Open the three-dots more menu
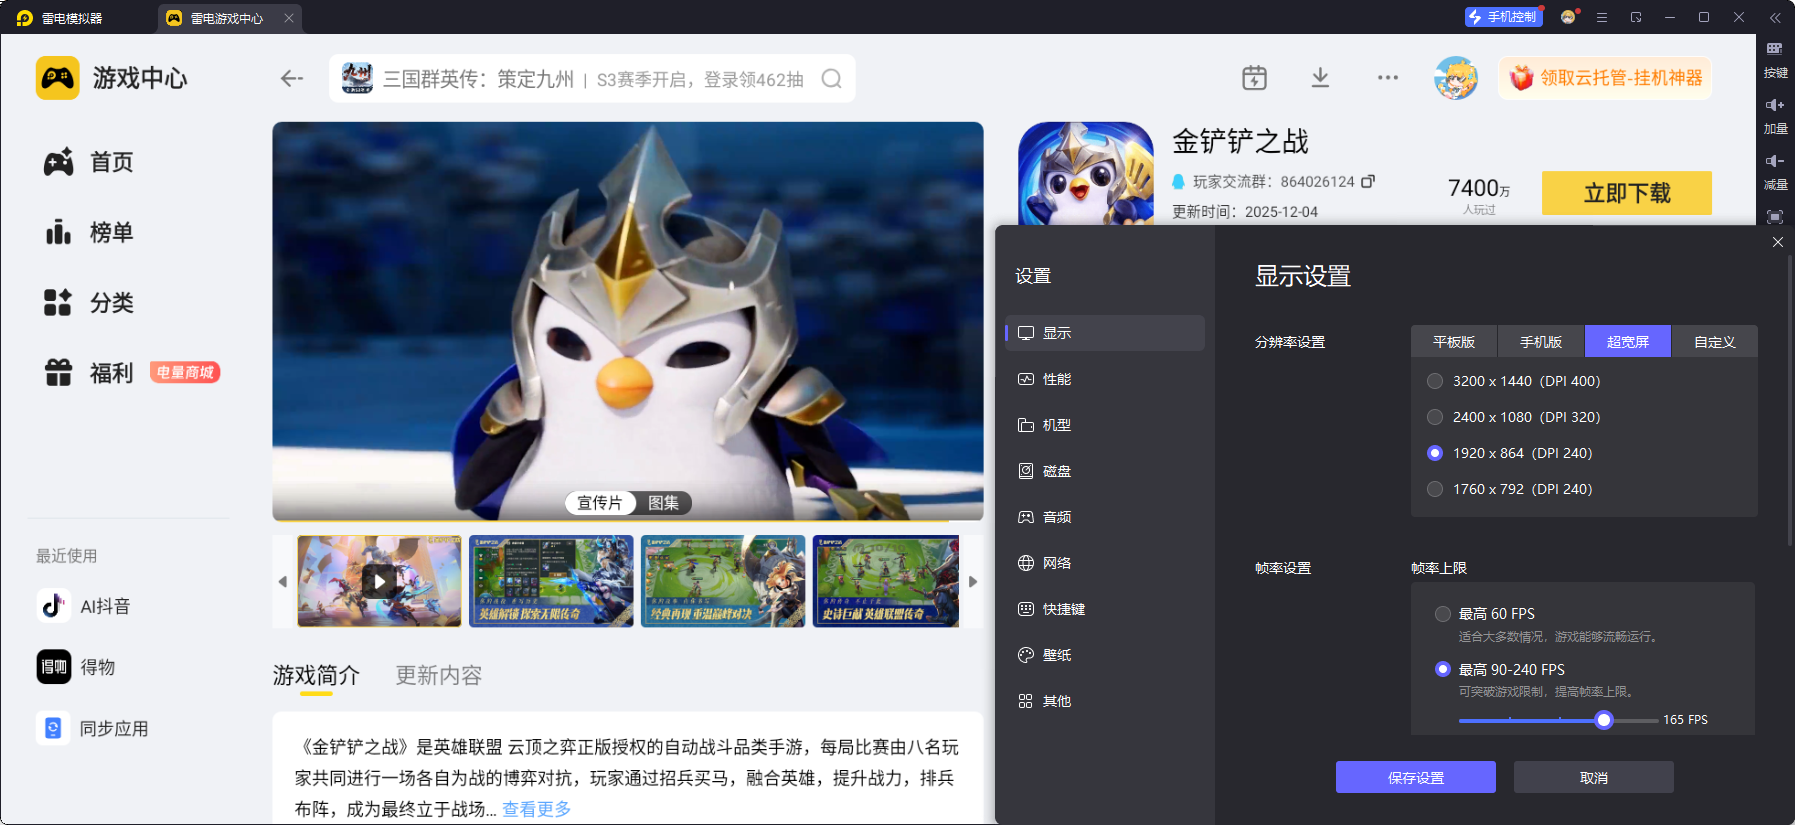 point(1388,78)
